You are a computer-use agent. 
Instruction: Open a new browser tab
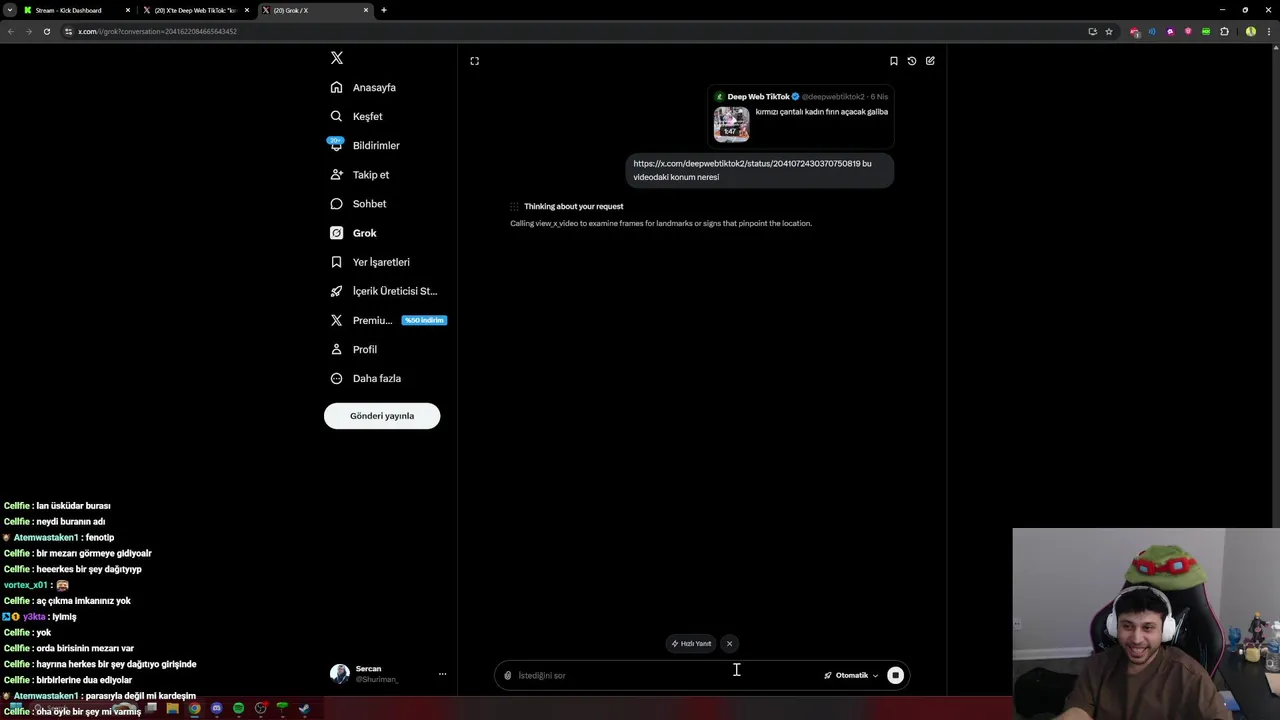(384, 10)
